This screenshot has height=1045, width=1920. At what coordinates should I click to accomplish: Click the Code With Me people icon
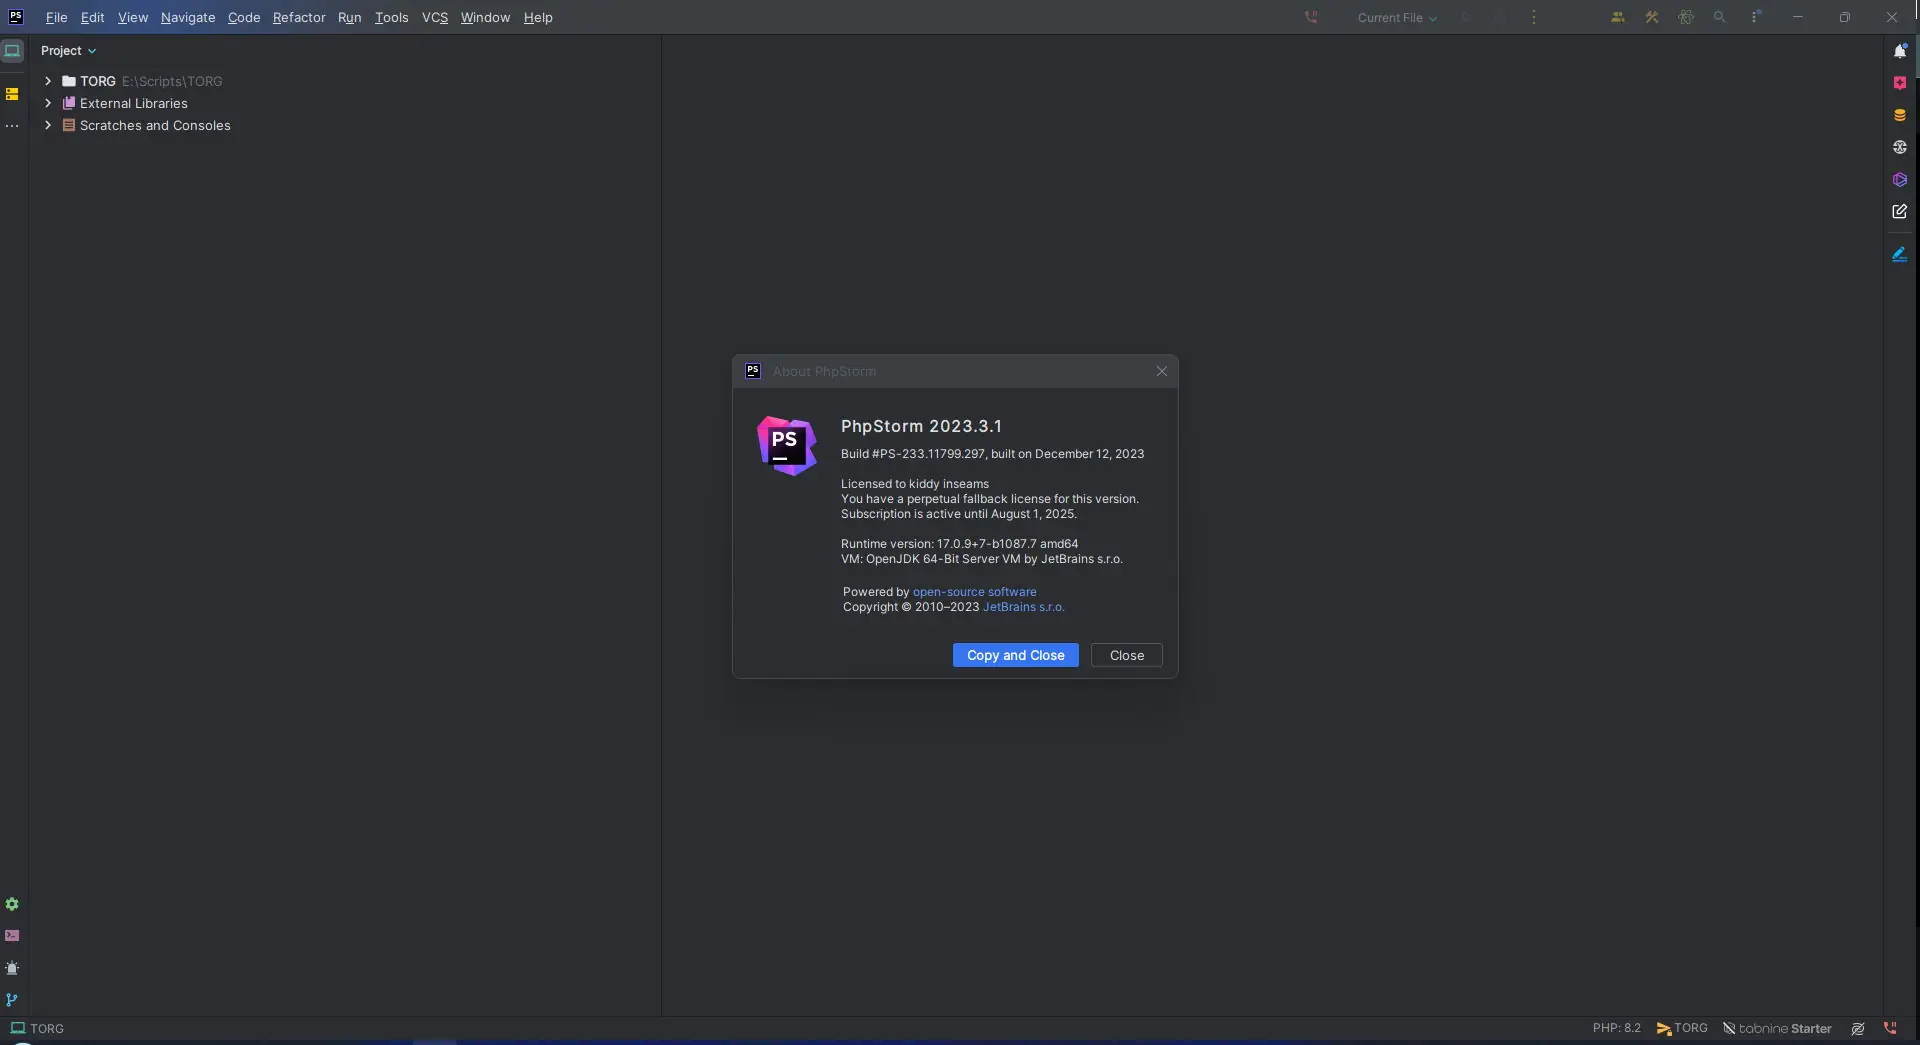[x=1618, y=18]
